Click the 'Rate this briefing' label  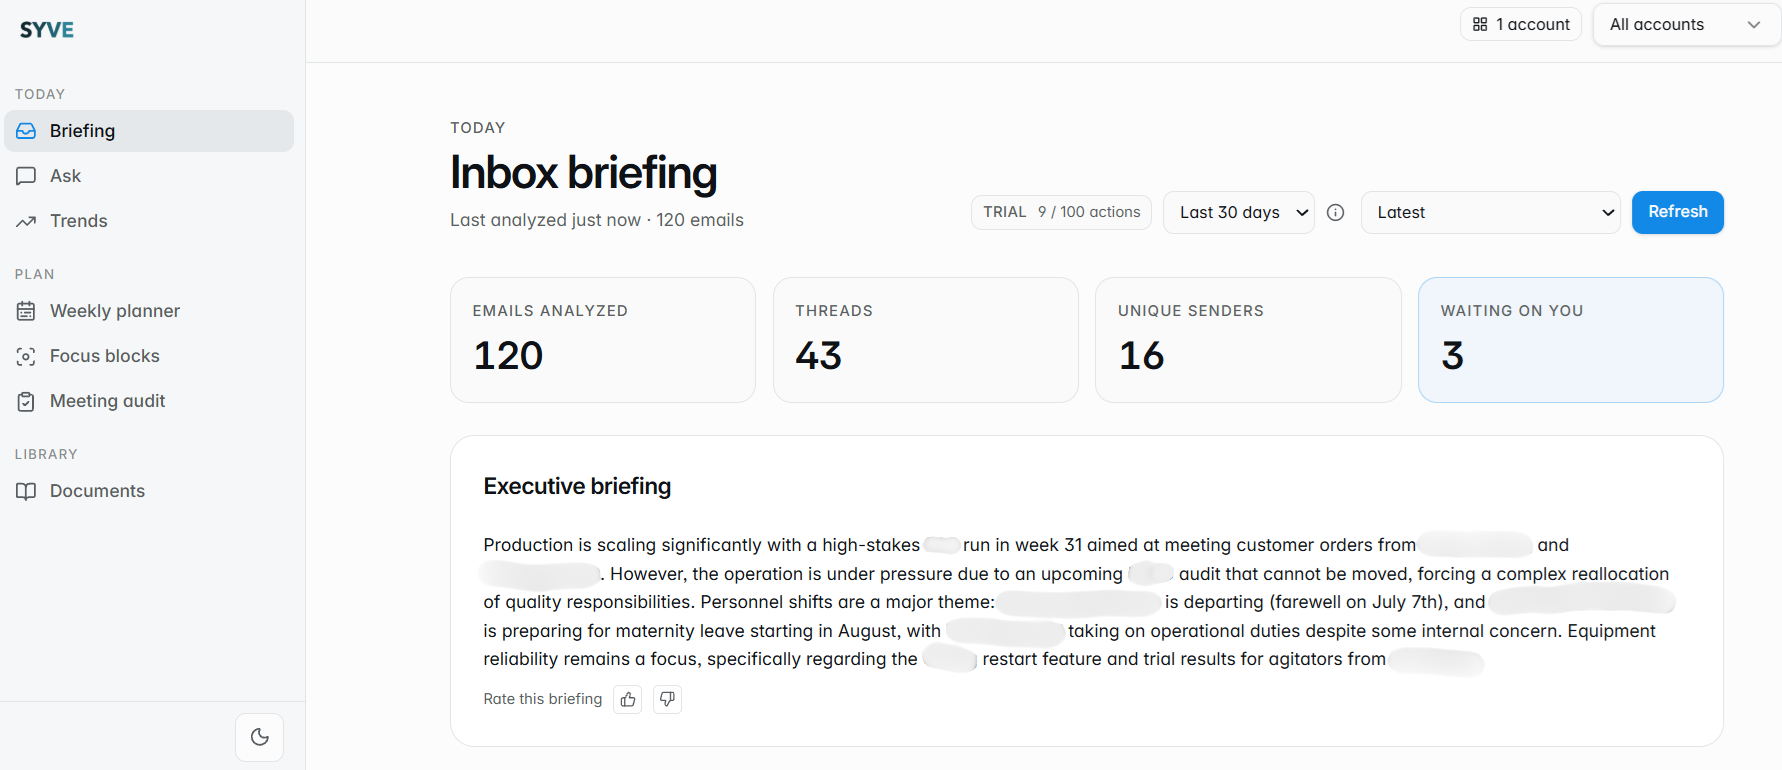pos(543,699)
